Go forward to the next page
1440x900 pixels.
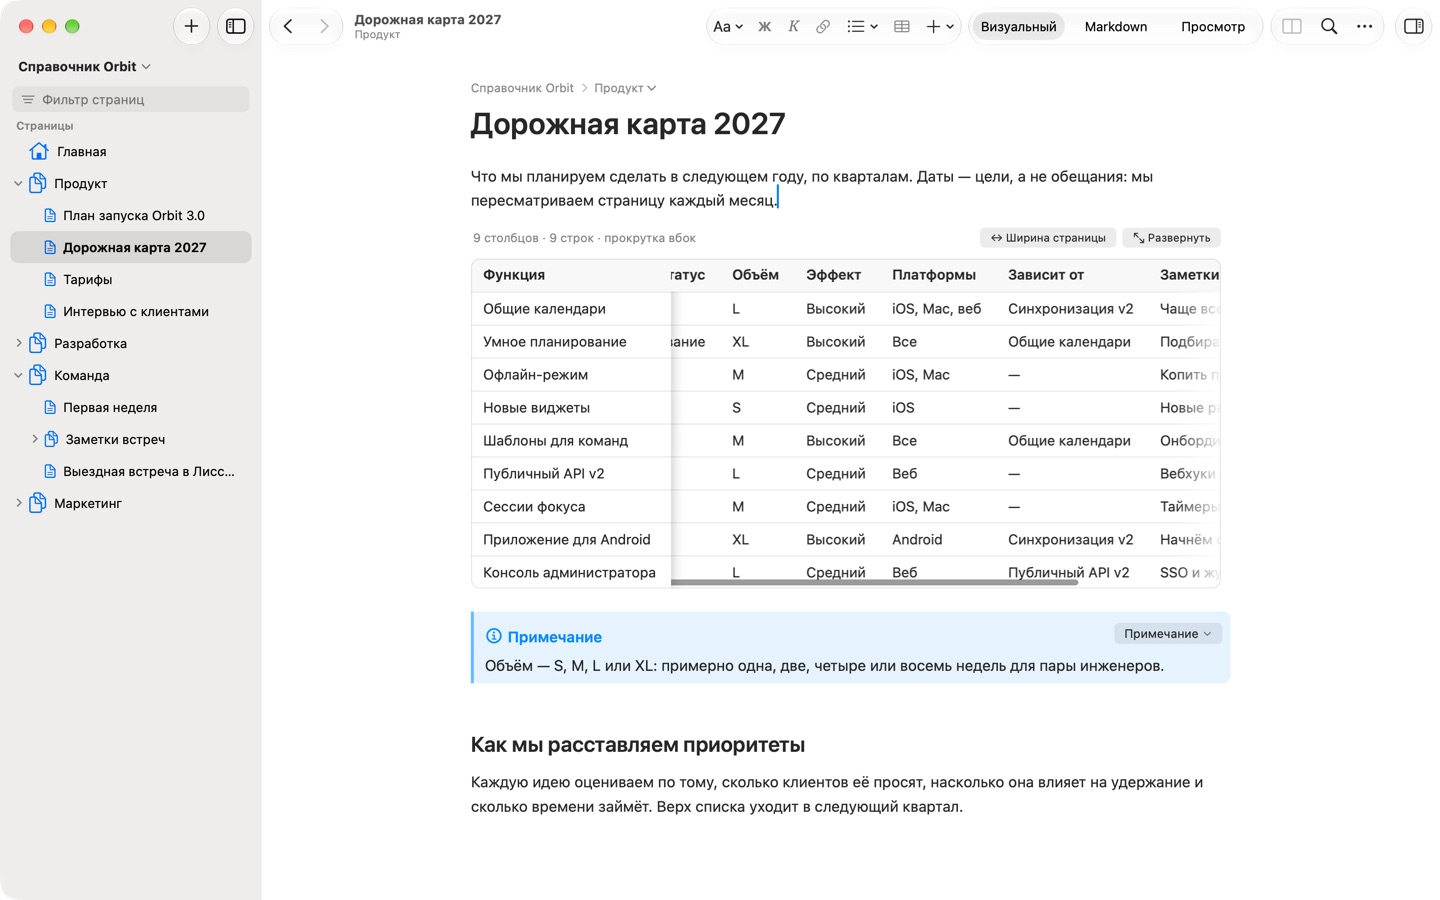pos(324,26)
